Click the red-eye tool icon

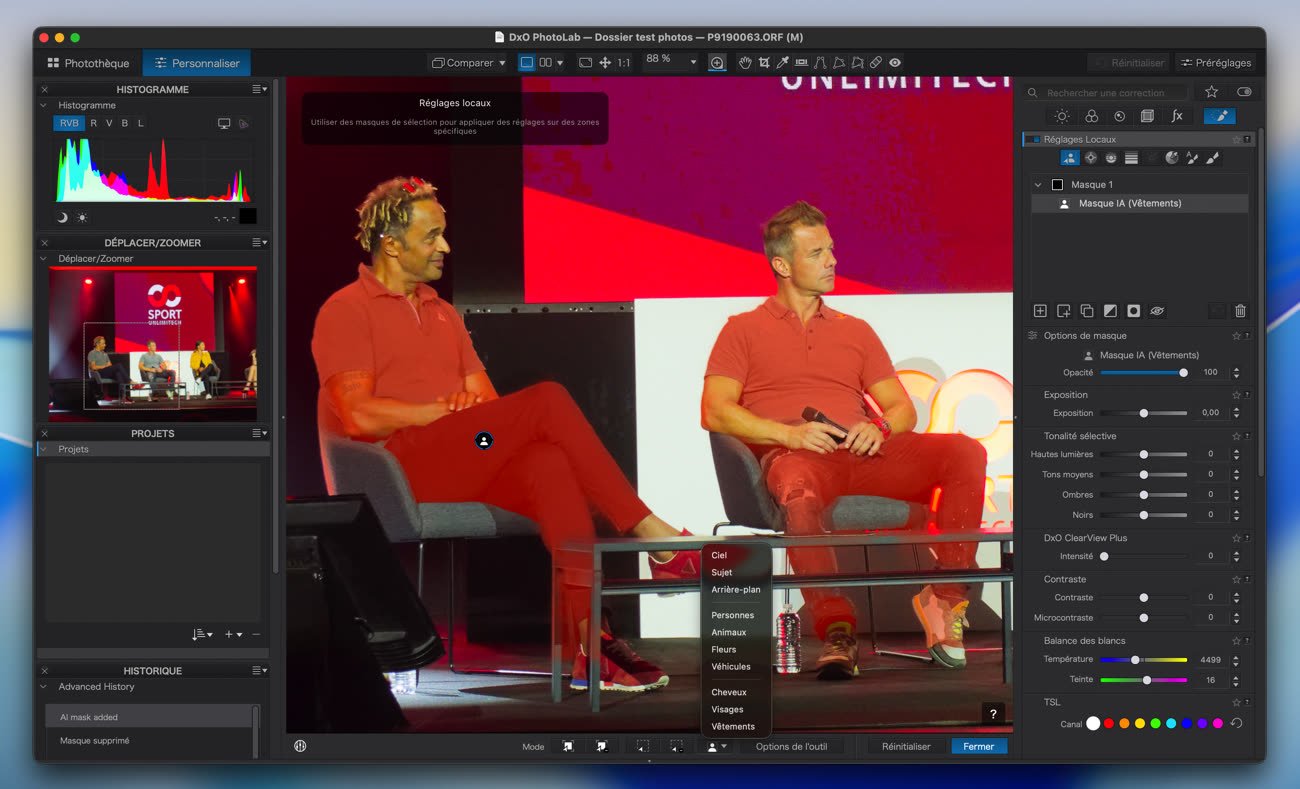point(895,62)
